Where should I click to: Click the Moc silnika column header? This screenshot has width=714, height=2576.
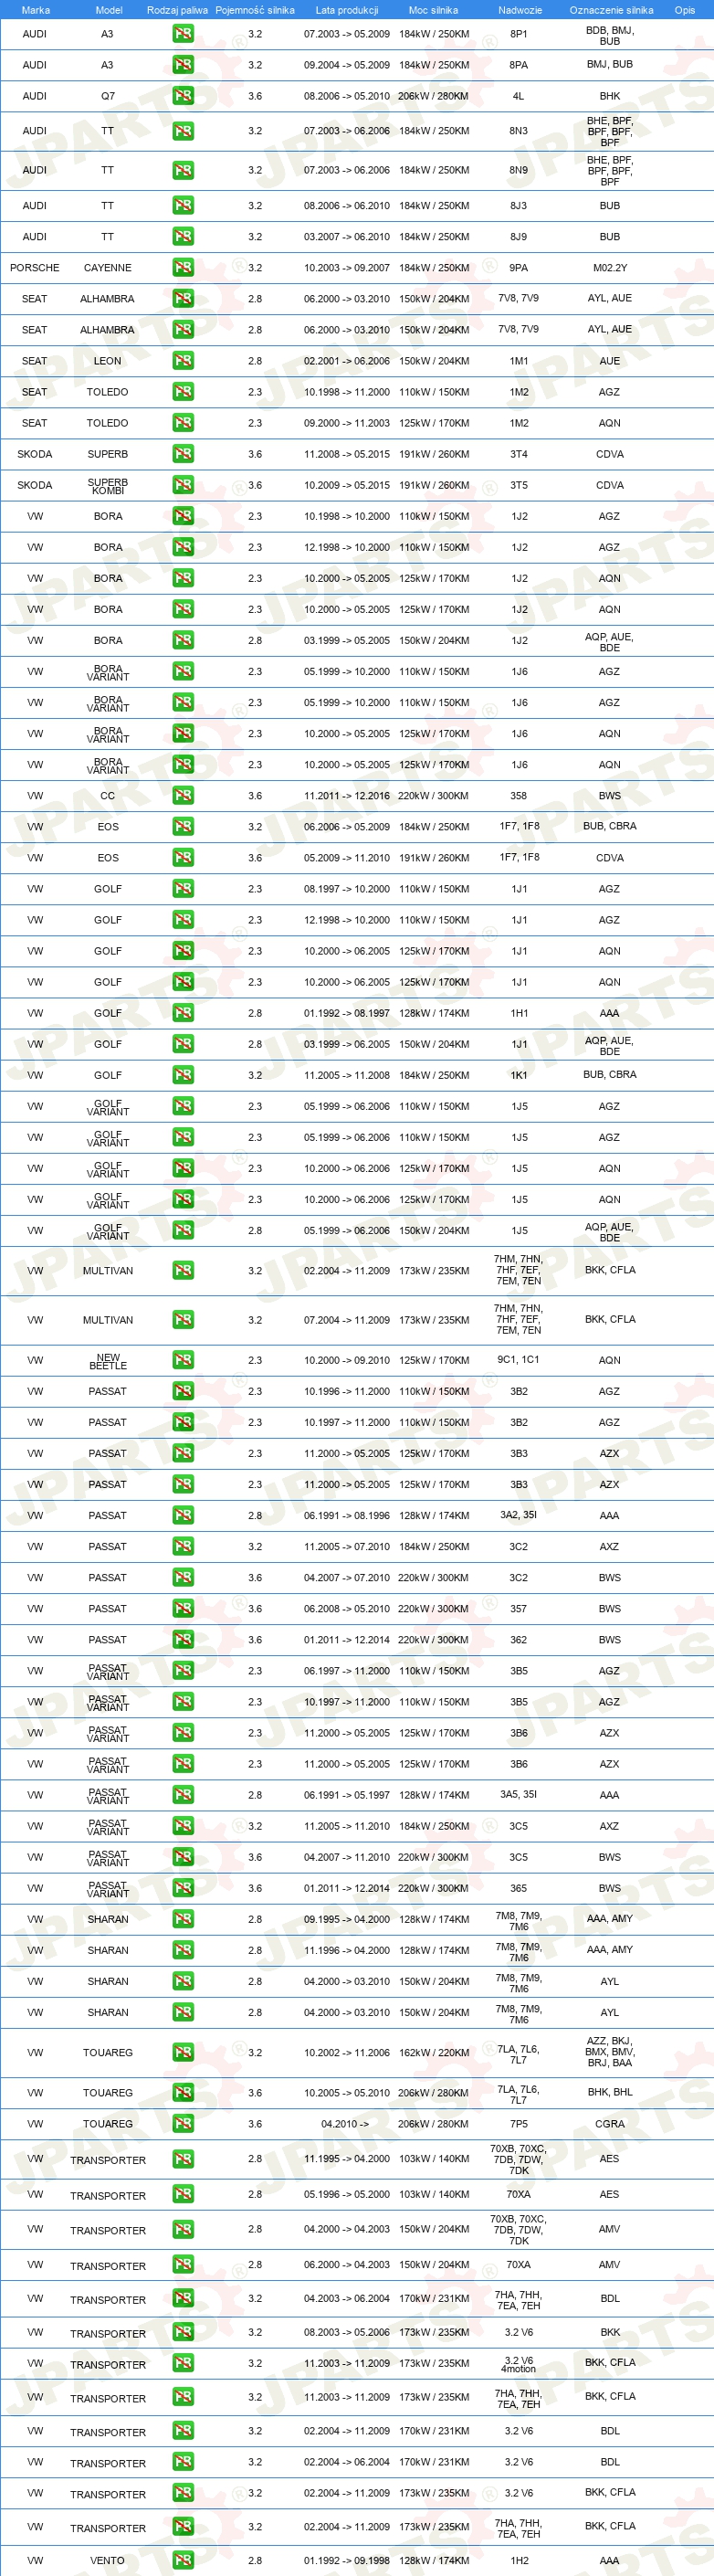433,10
